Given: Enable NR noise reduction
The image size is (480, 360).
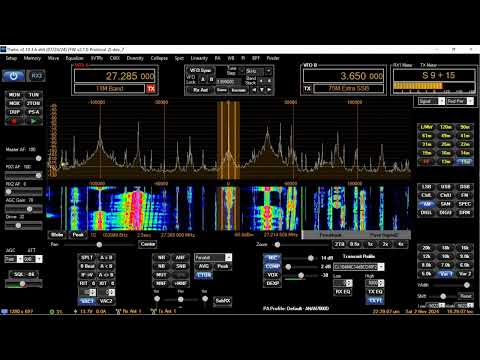Looking at the screenshot, I should [161, 258].
